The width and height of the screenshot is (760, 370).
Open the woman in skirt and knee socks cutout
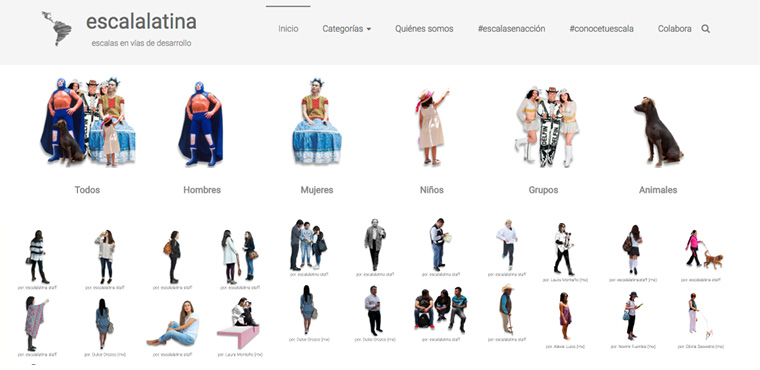pos(633,249)
